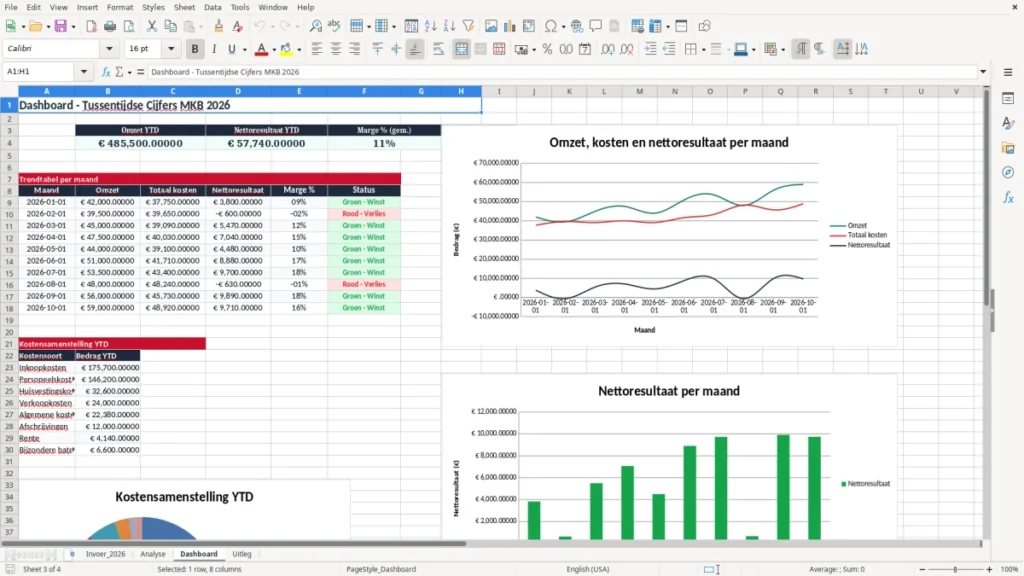Click the zoom slider

[955, 569]
